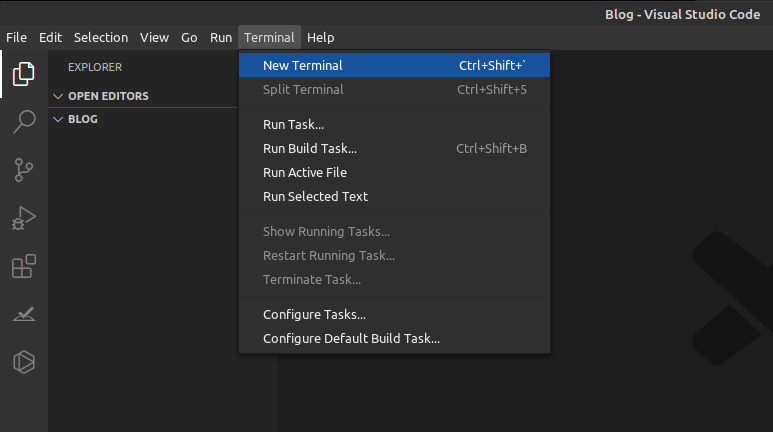
Task: Open the View menu
Action: 154,37
